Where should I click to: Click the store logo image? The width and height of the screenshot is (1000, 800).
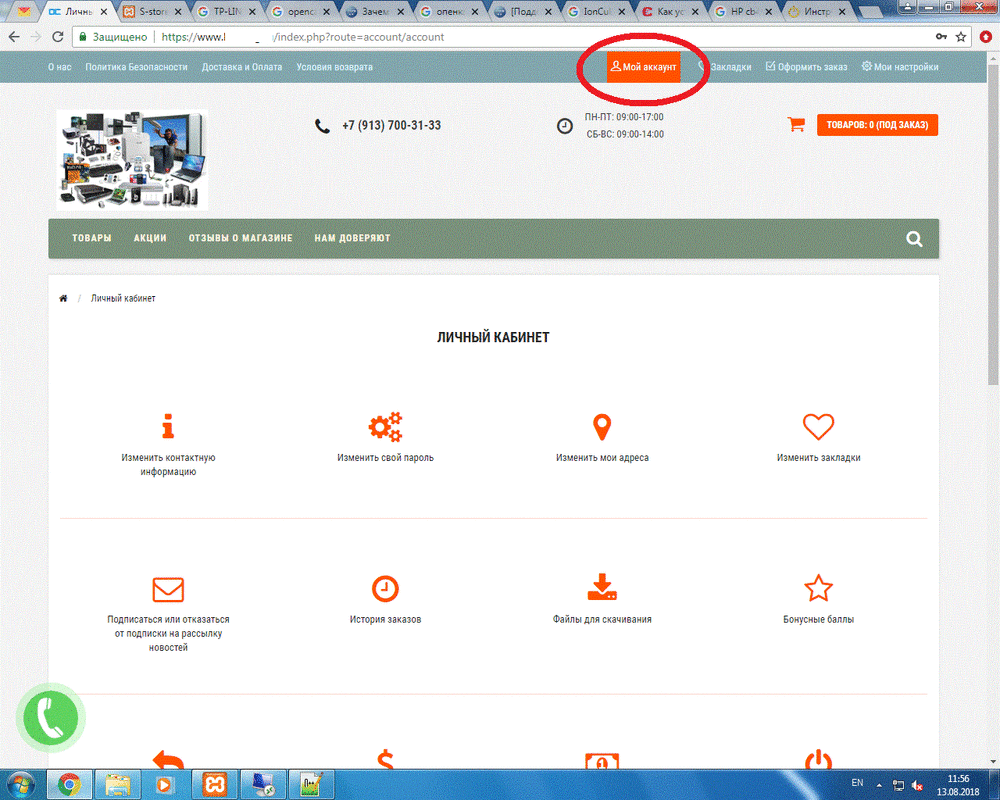pyautogui.click(x=132, y=159)
